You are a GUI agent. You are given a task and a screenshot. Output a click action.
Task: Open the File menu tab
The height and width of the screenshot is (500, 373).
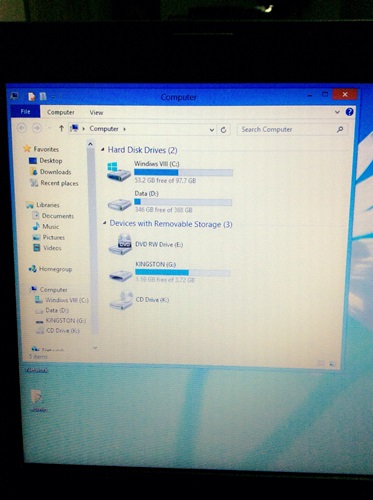pos(25,111)
